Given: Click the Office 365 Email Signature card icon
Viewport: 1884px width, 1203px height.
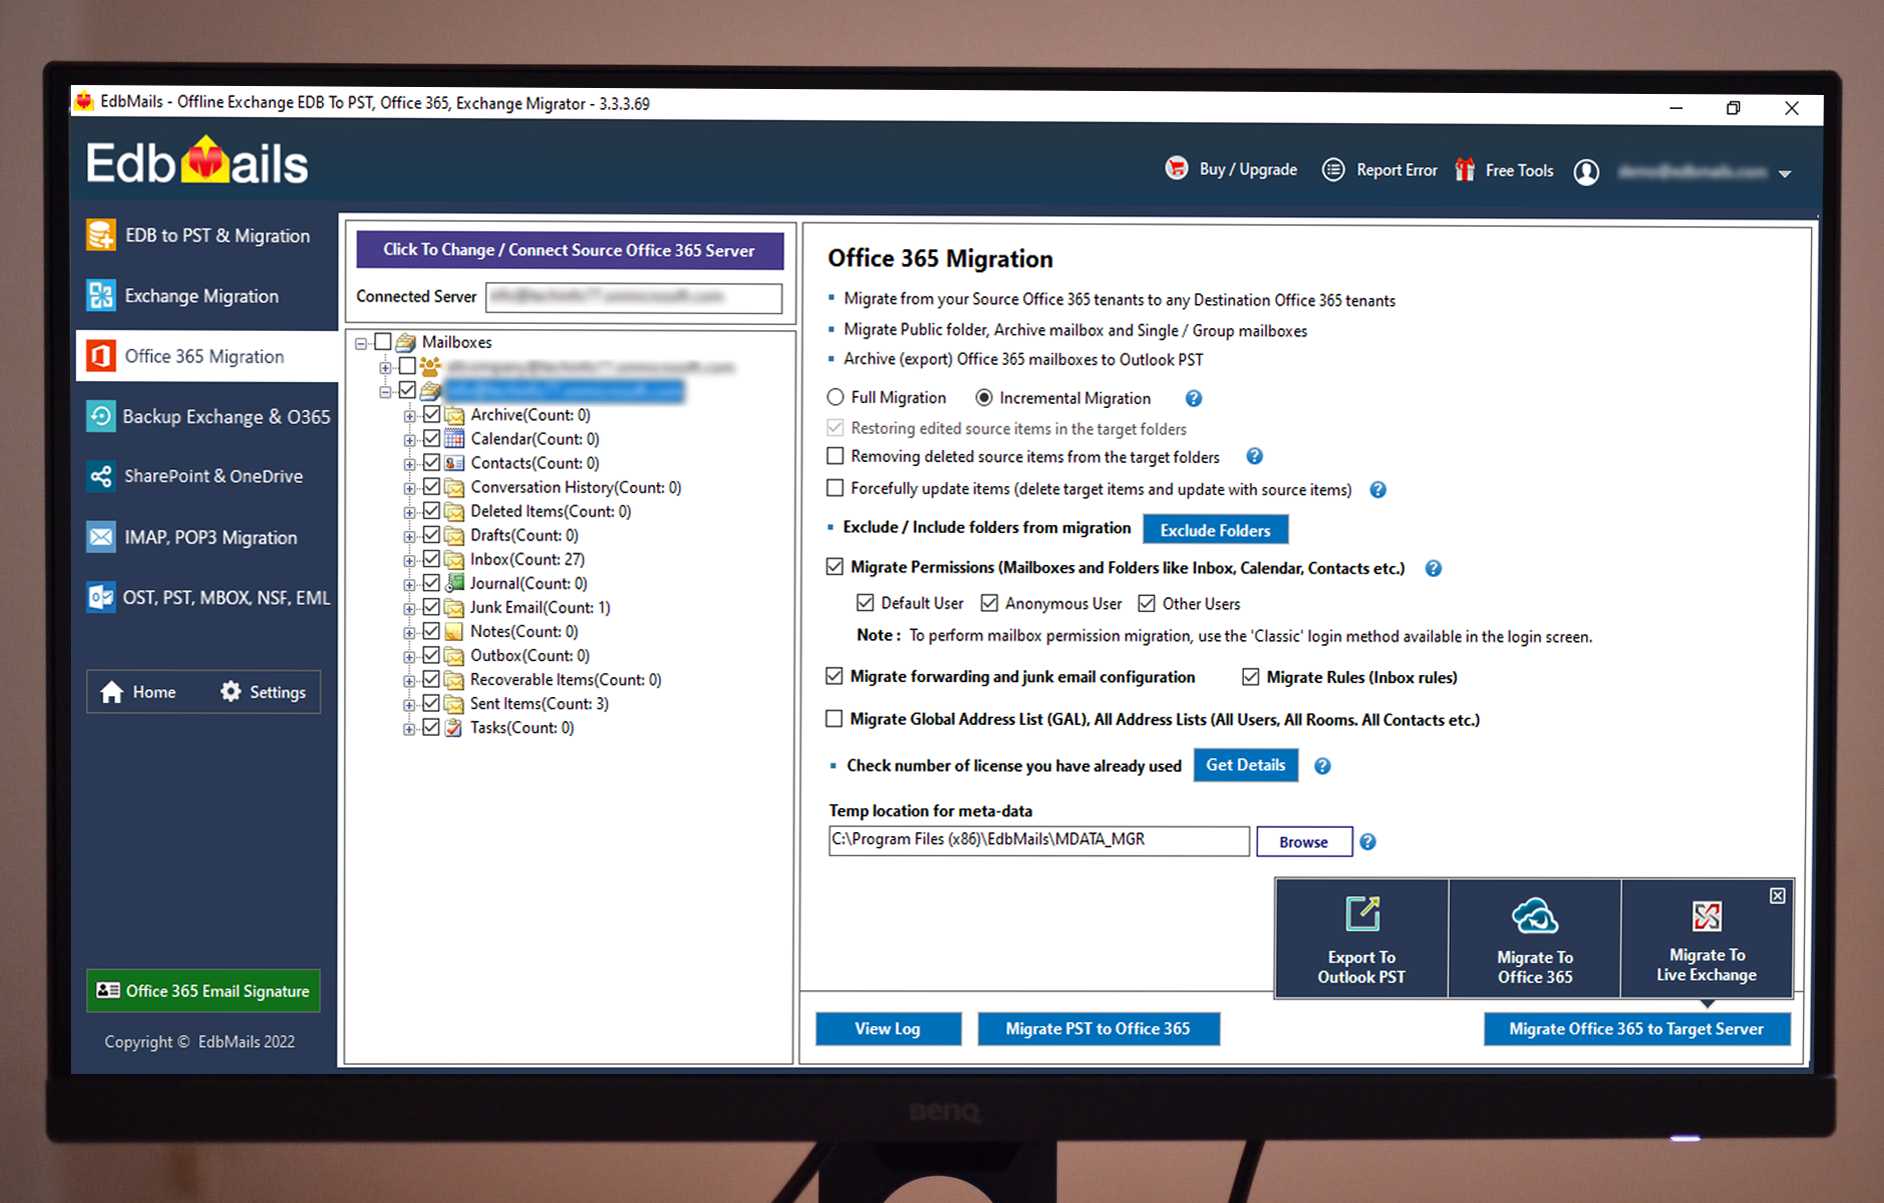Looking at the screenshot, I should [108, 990].
